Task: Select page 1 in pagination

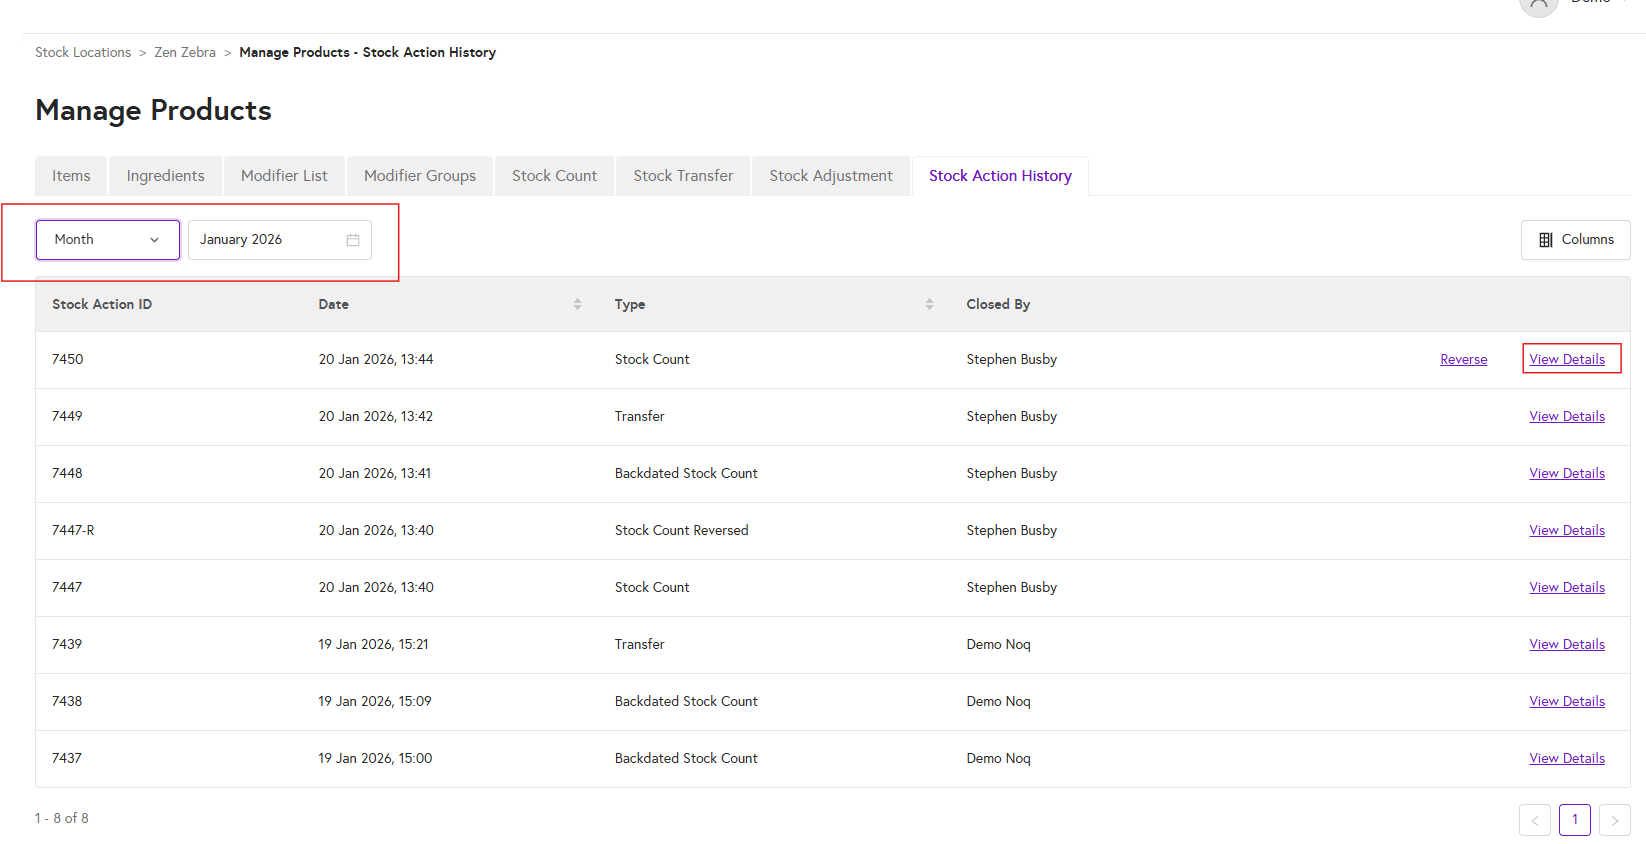Action: (x=1574, y=820)
